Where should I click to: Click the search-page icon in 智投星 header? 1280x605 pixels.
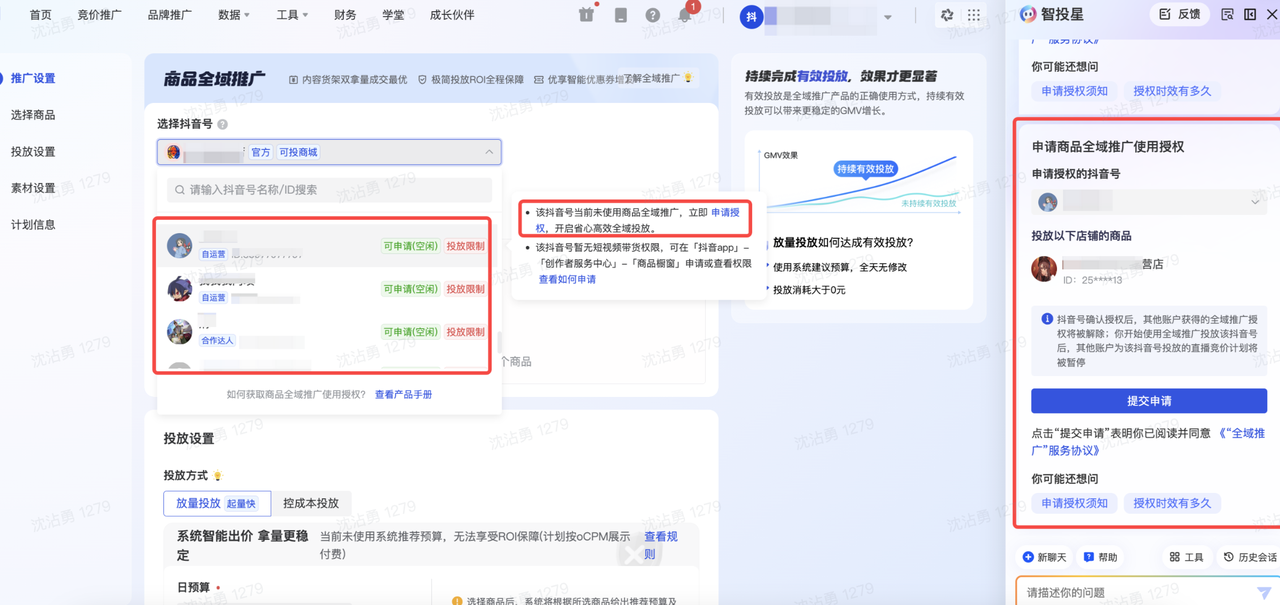click(x=1227, y=14)
